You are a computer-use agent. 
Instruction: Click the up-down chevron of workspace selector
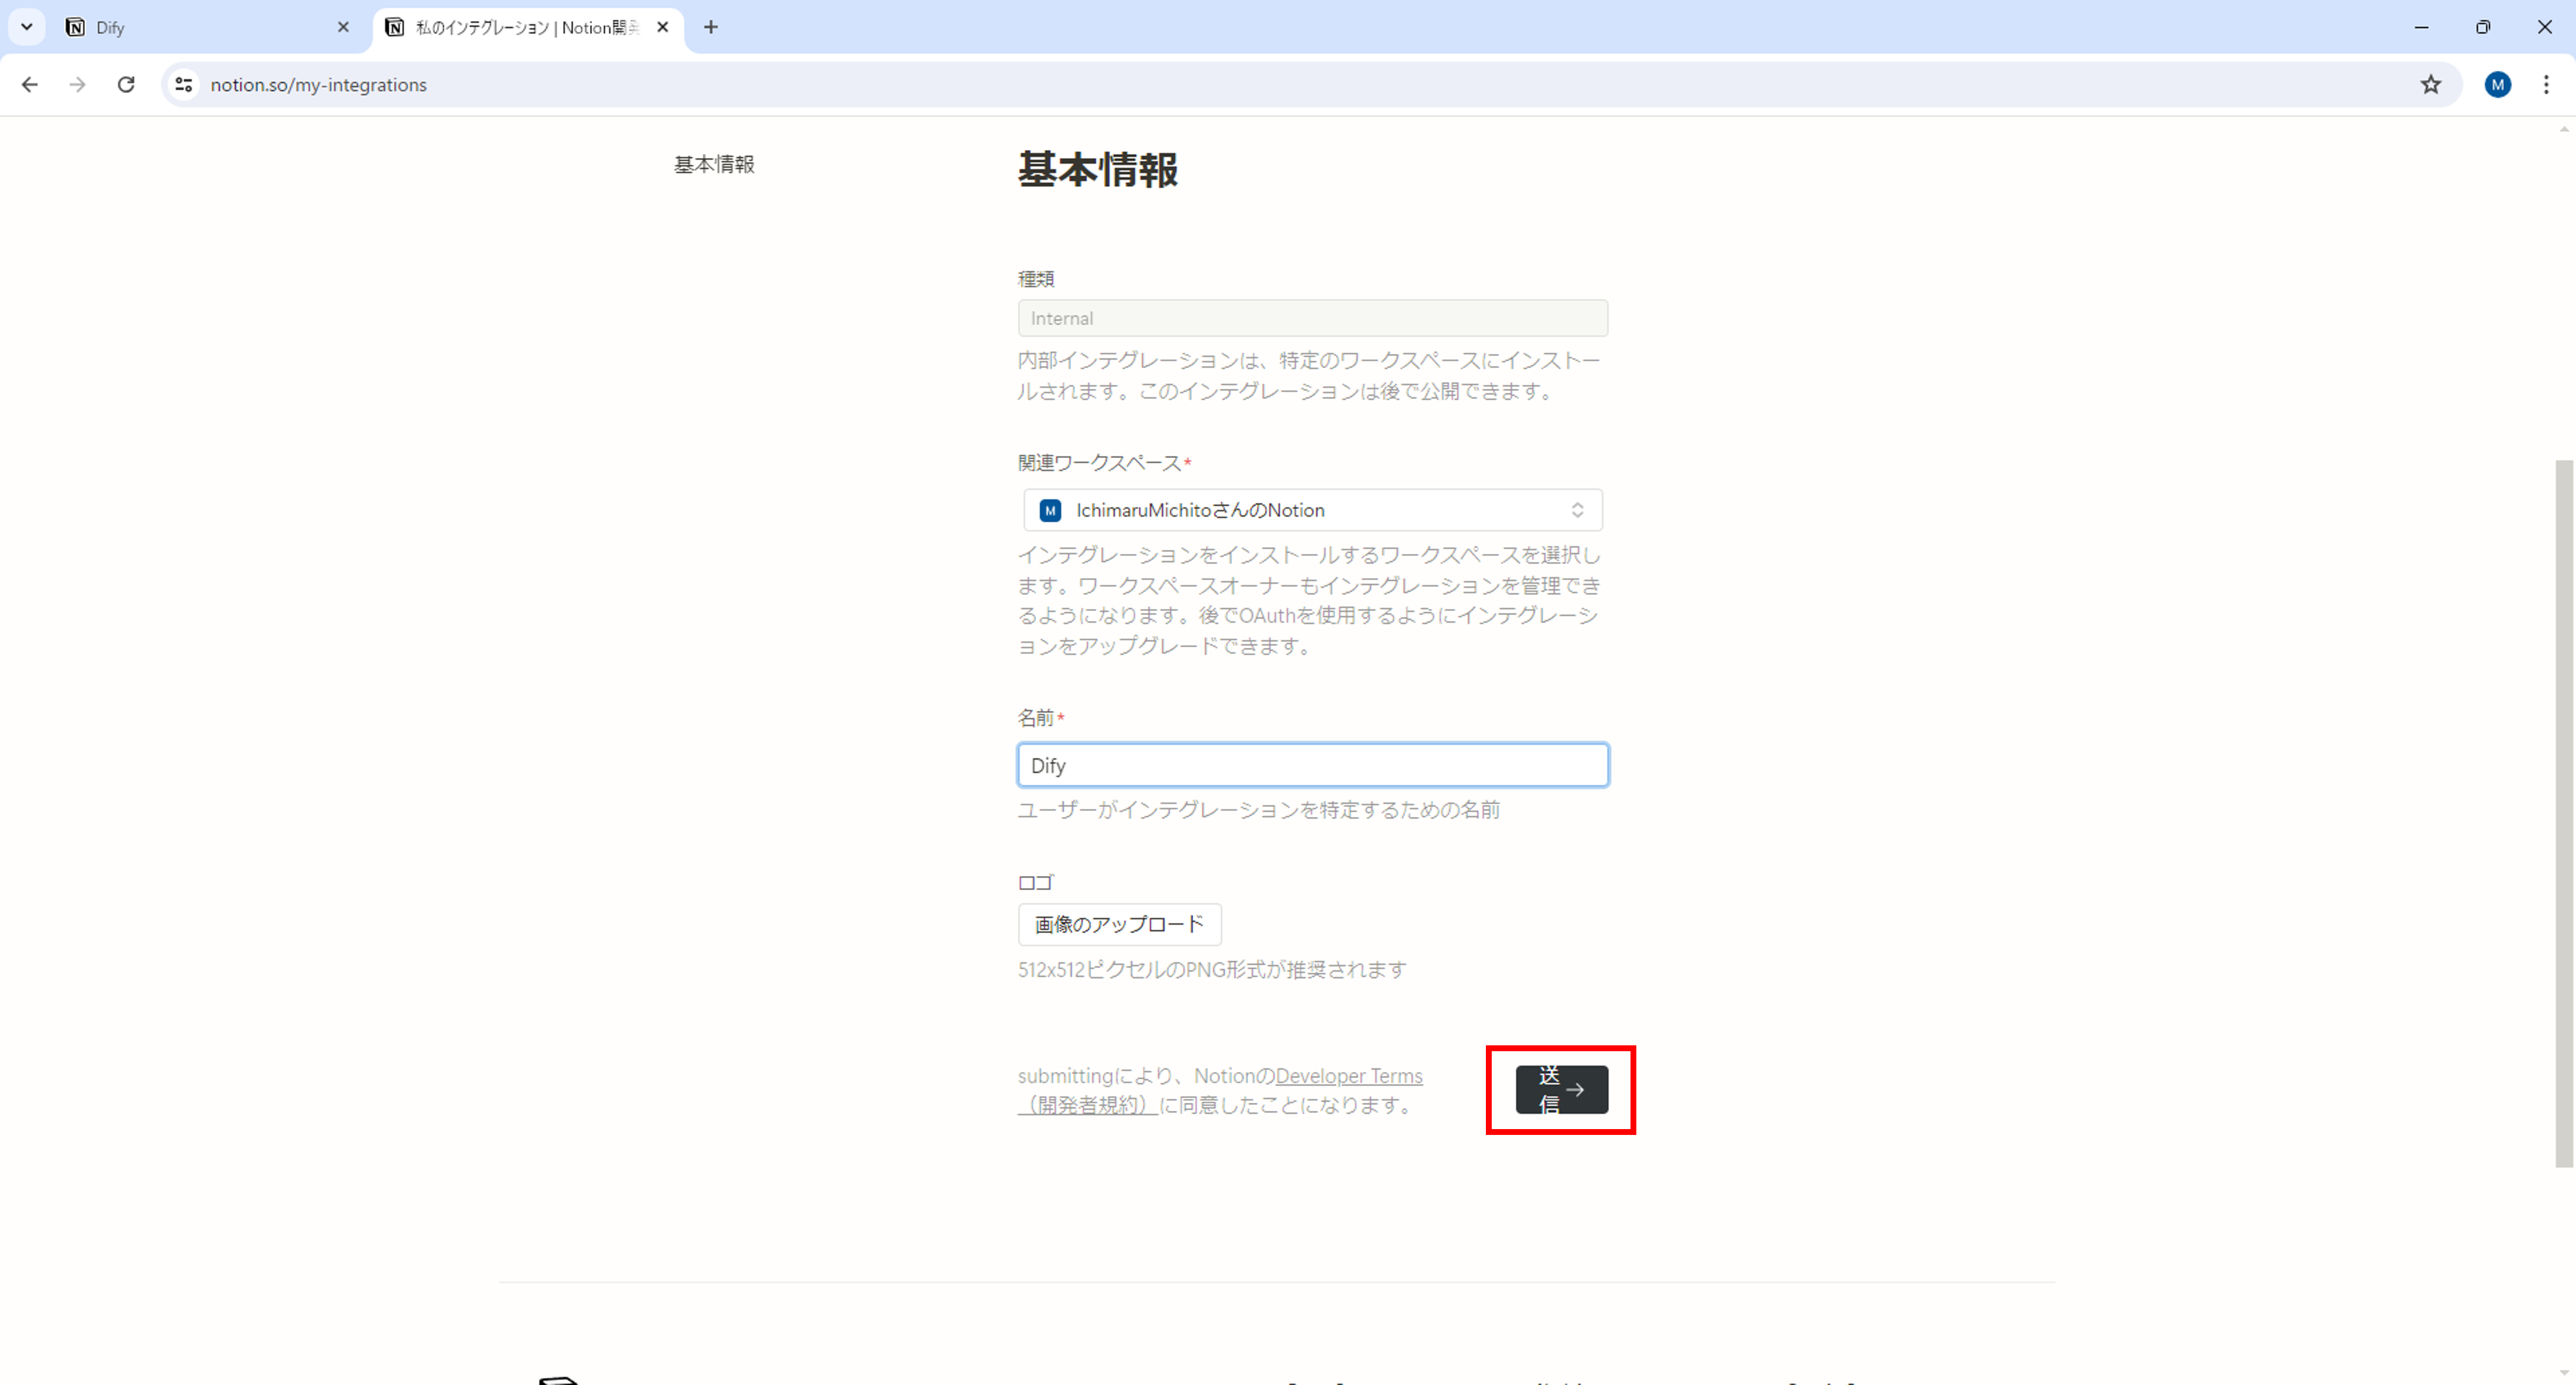[x=1577, y=510]
